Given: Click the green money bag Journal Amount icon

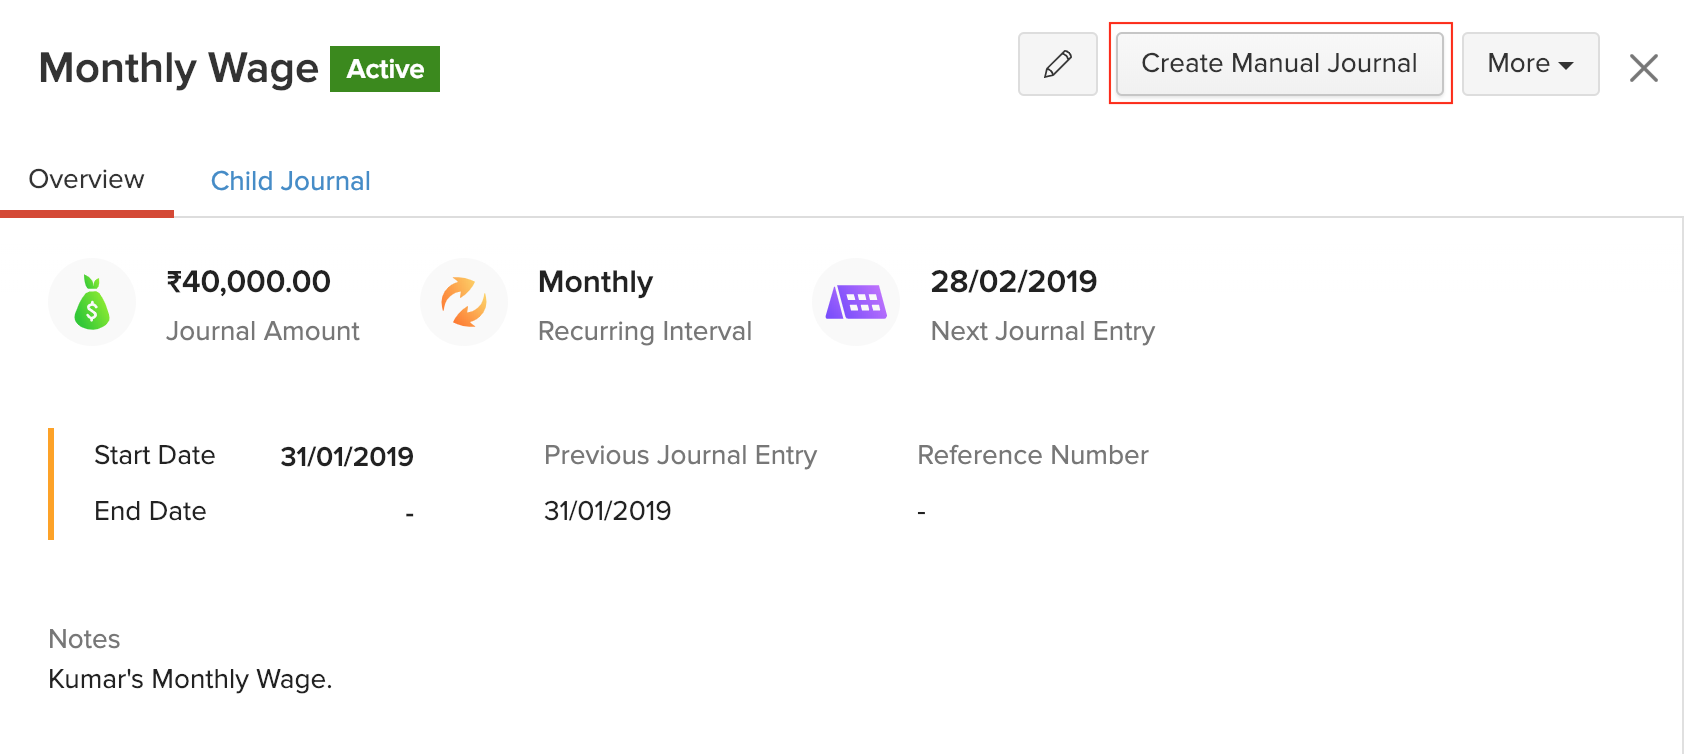Looking at the screenshot, I should [91, 301].
